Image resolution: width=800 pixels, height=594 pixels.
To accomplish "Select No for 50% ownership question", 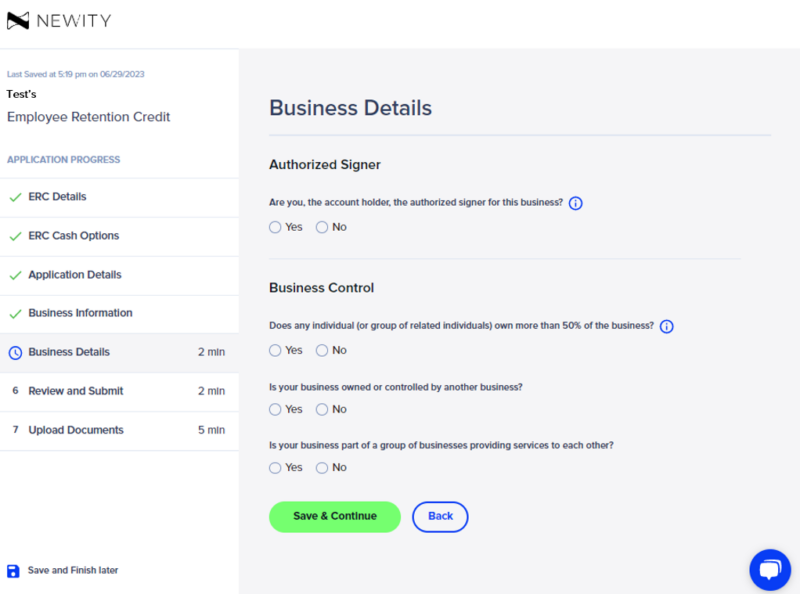I will click(x=322, y=350).
